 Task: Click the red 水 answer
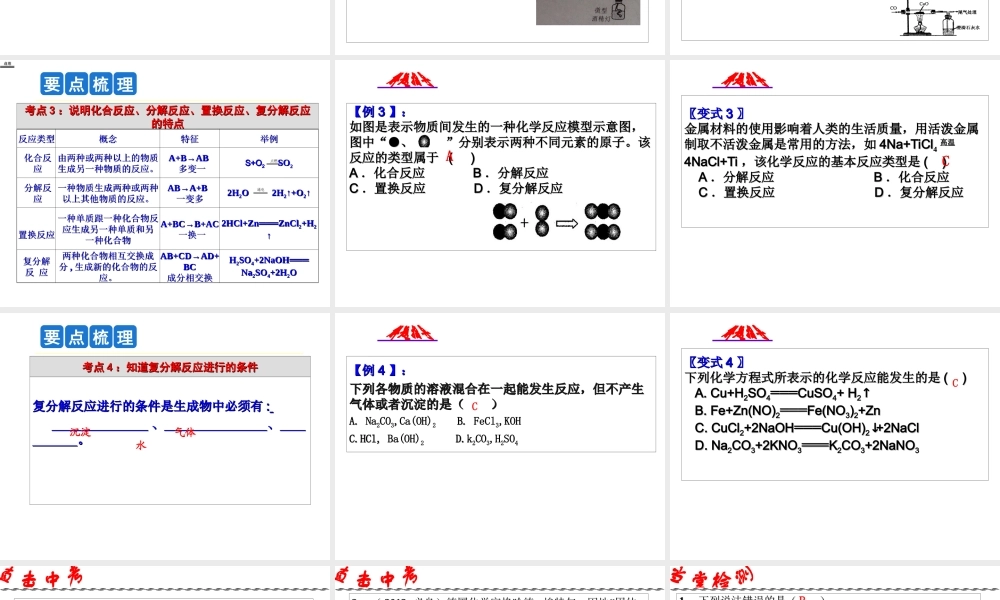[140, 445]
